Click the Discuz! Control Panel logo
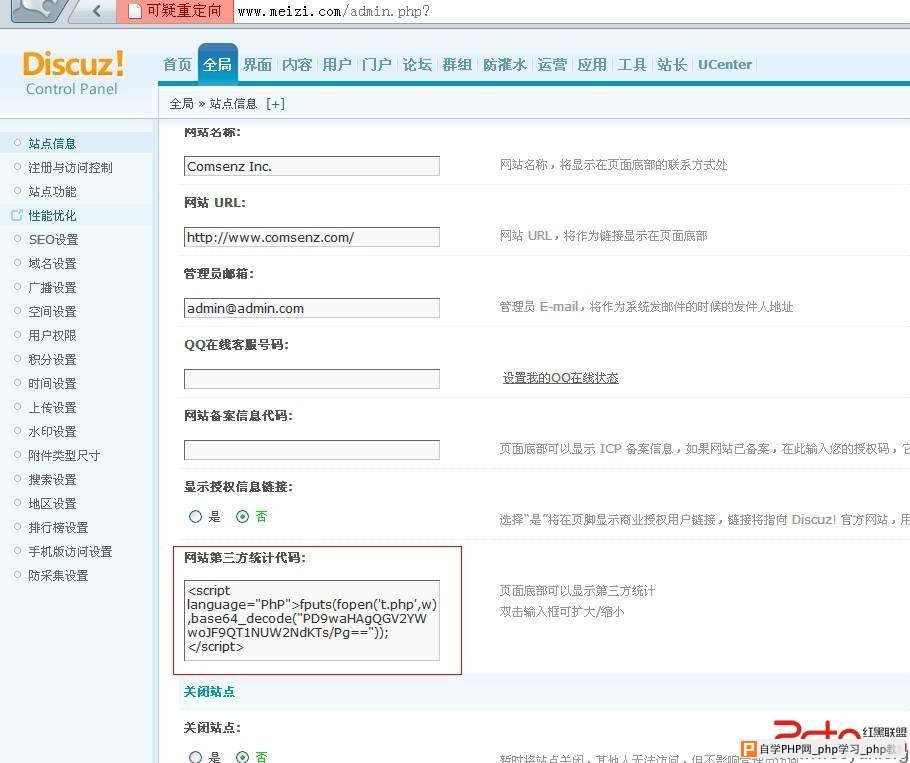 coord(72,73)
